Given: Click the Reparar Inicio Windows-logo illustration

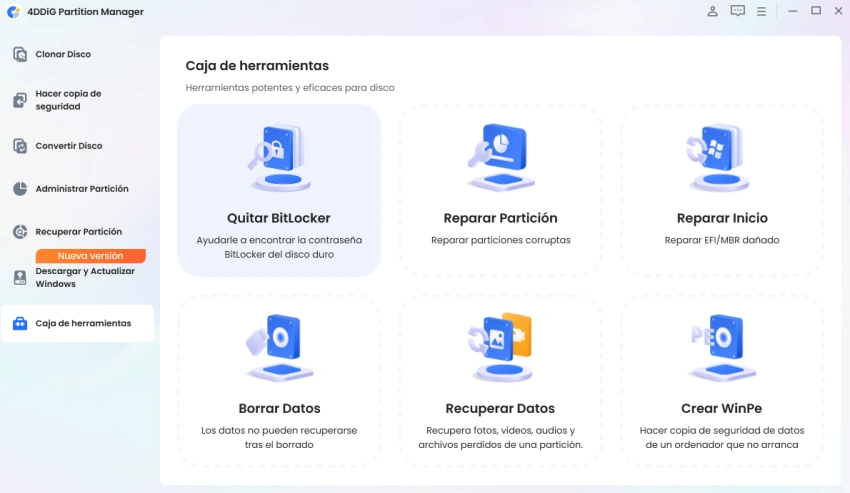Looking at the screenshot, I should click(x=718, y=157).
